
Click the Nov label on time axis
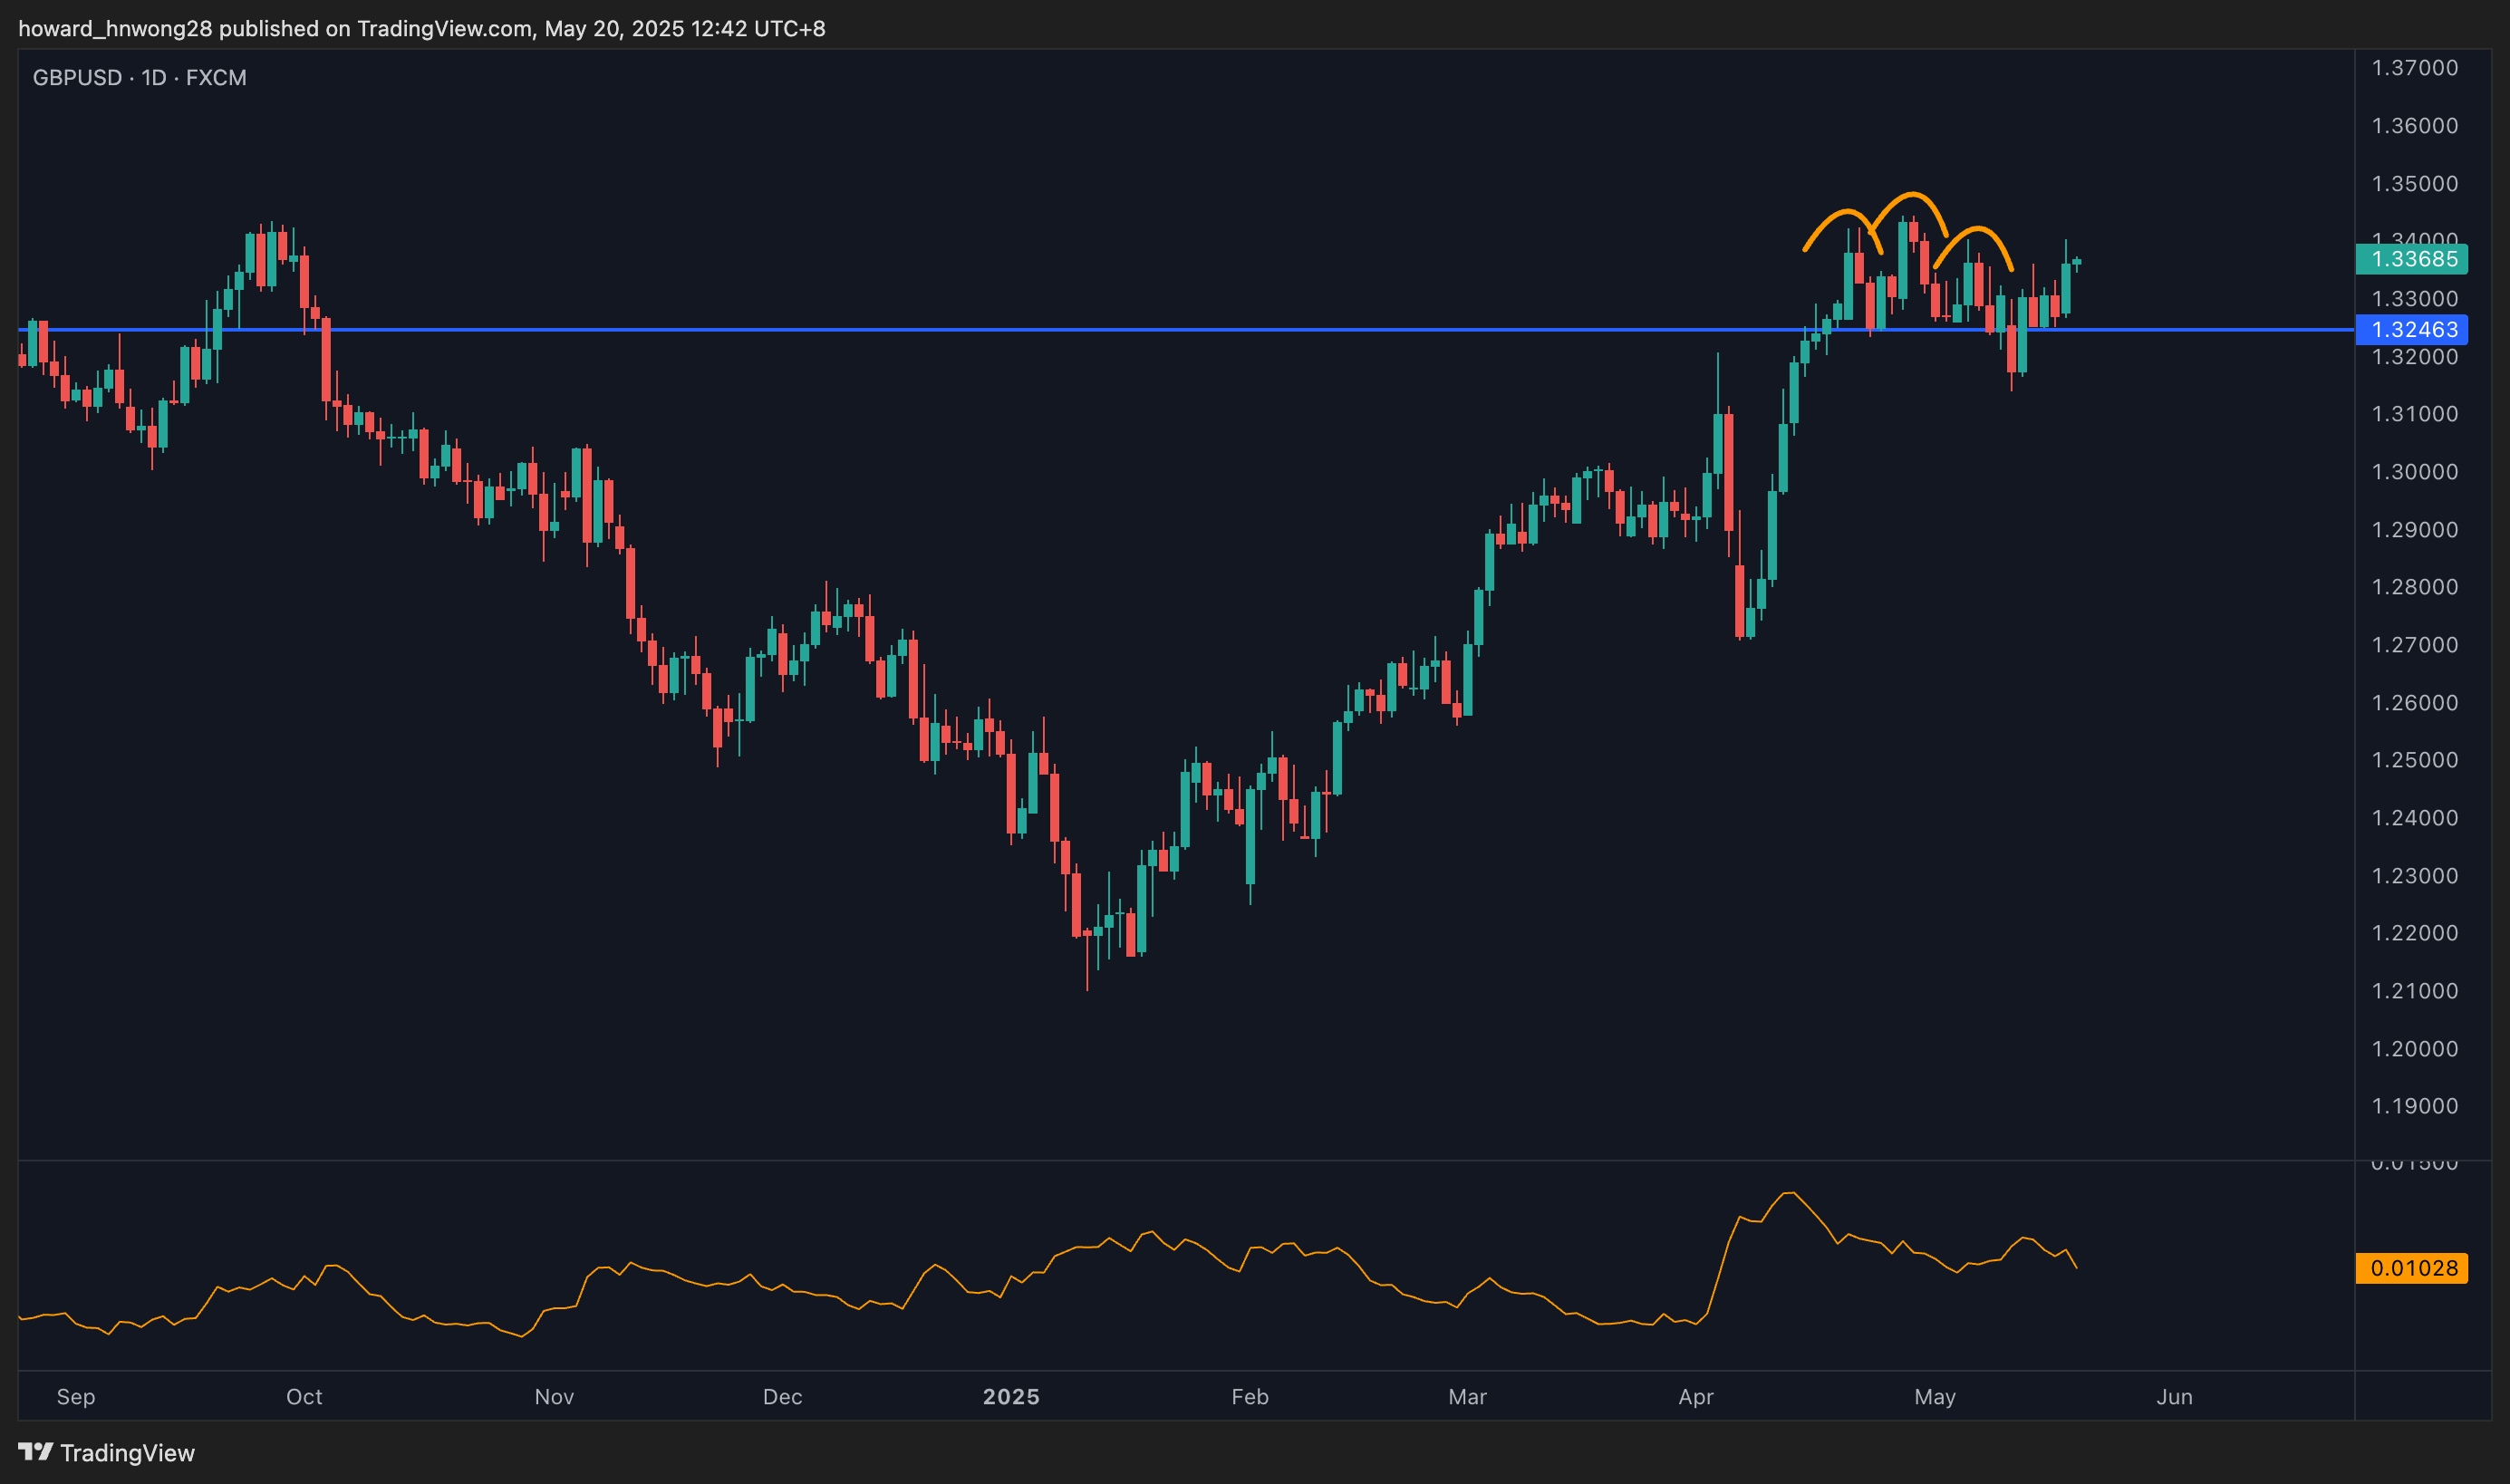pos(554,1397)
